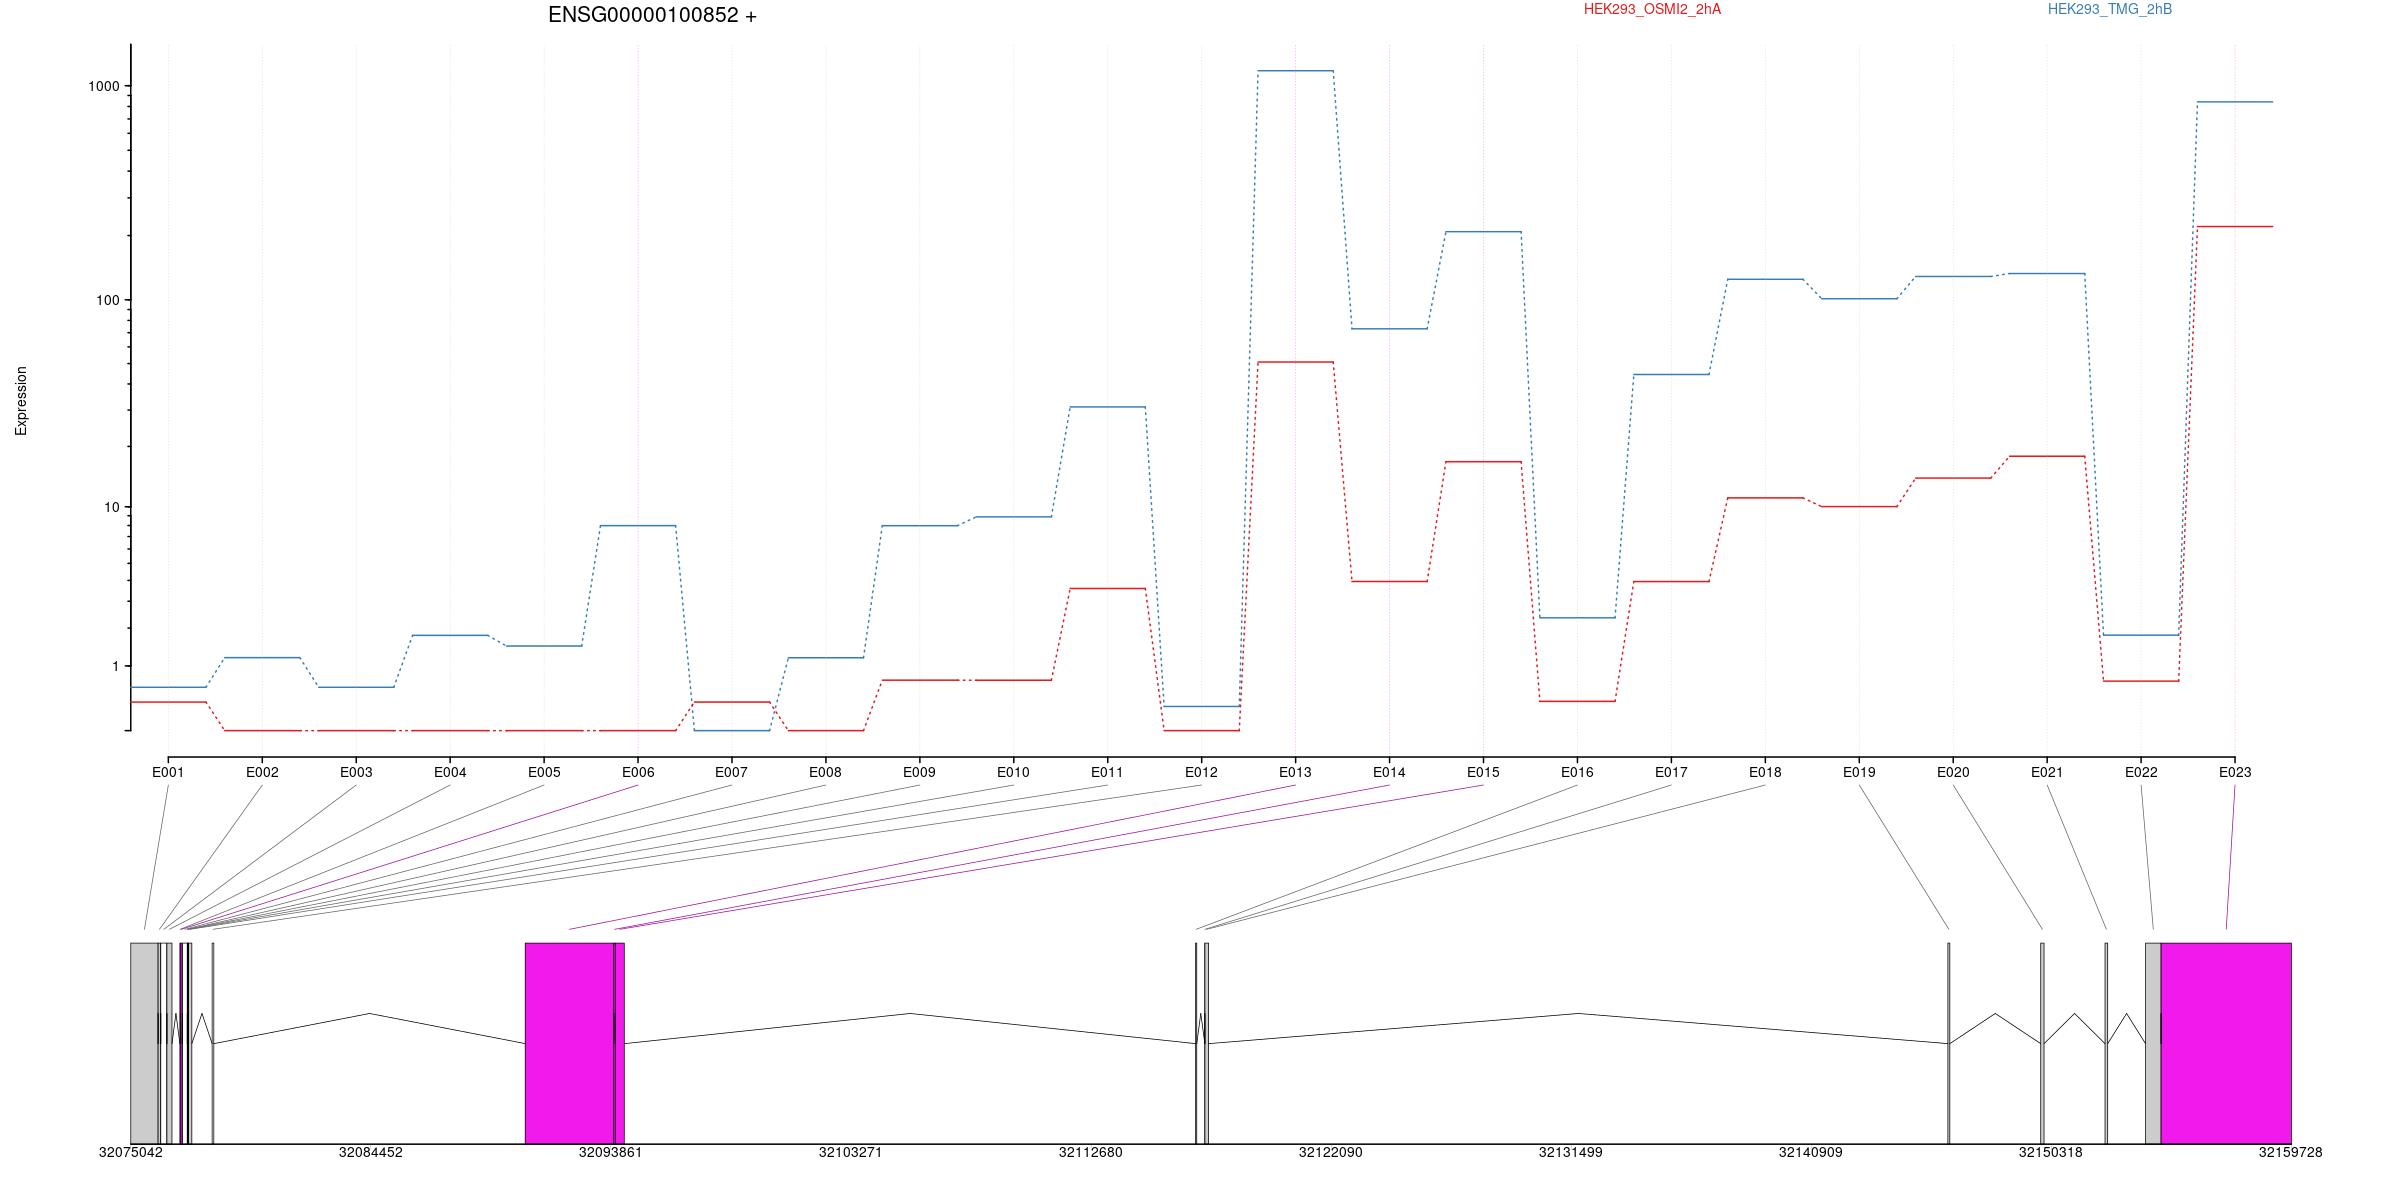
Task: Click genomic coordinate 32150318
Action: [2050, 1152]
